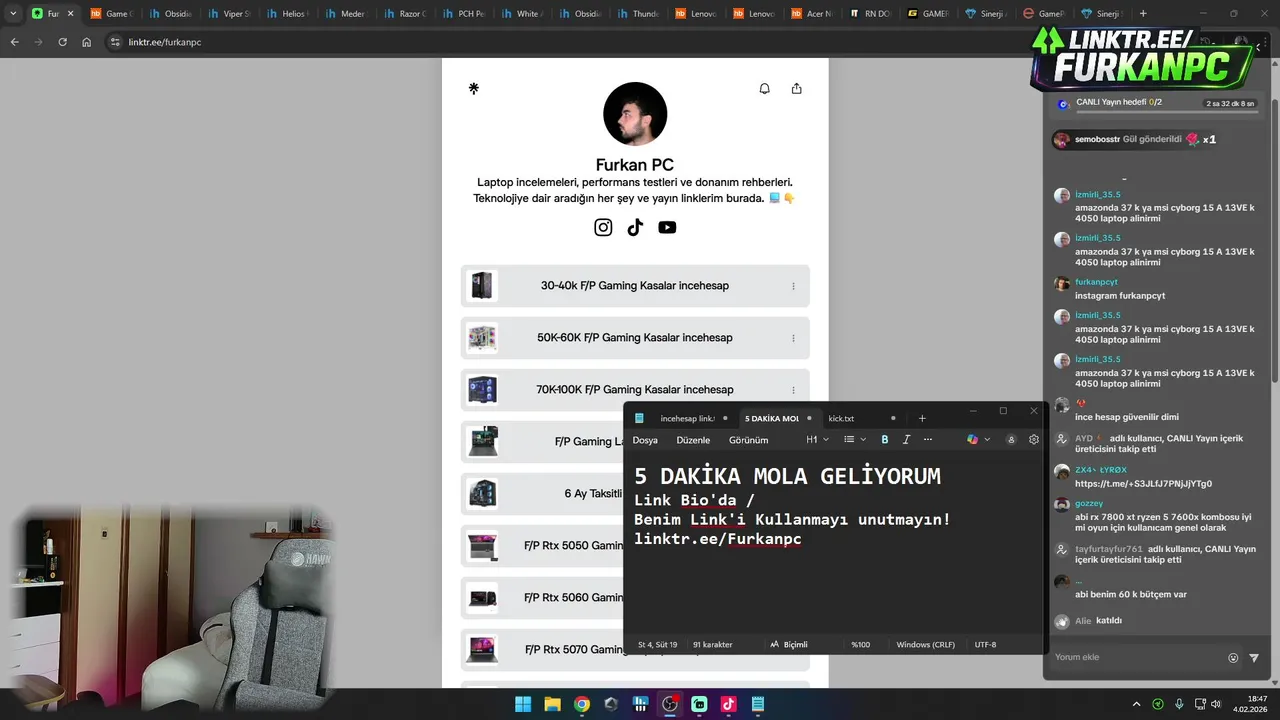
Task: Click the %100 zoom level in status bar
Action: [861, 645]
